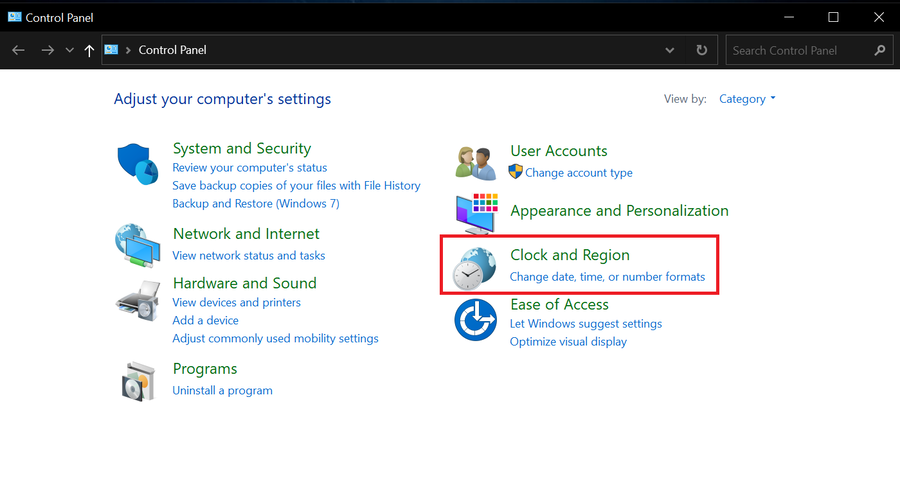900x483 pixels.
Task: Click View network status and tasks
Action: pyautogui.click(x=249, y=256)
